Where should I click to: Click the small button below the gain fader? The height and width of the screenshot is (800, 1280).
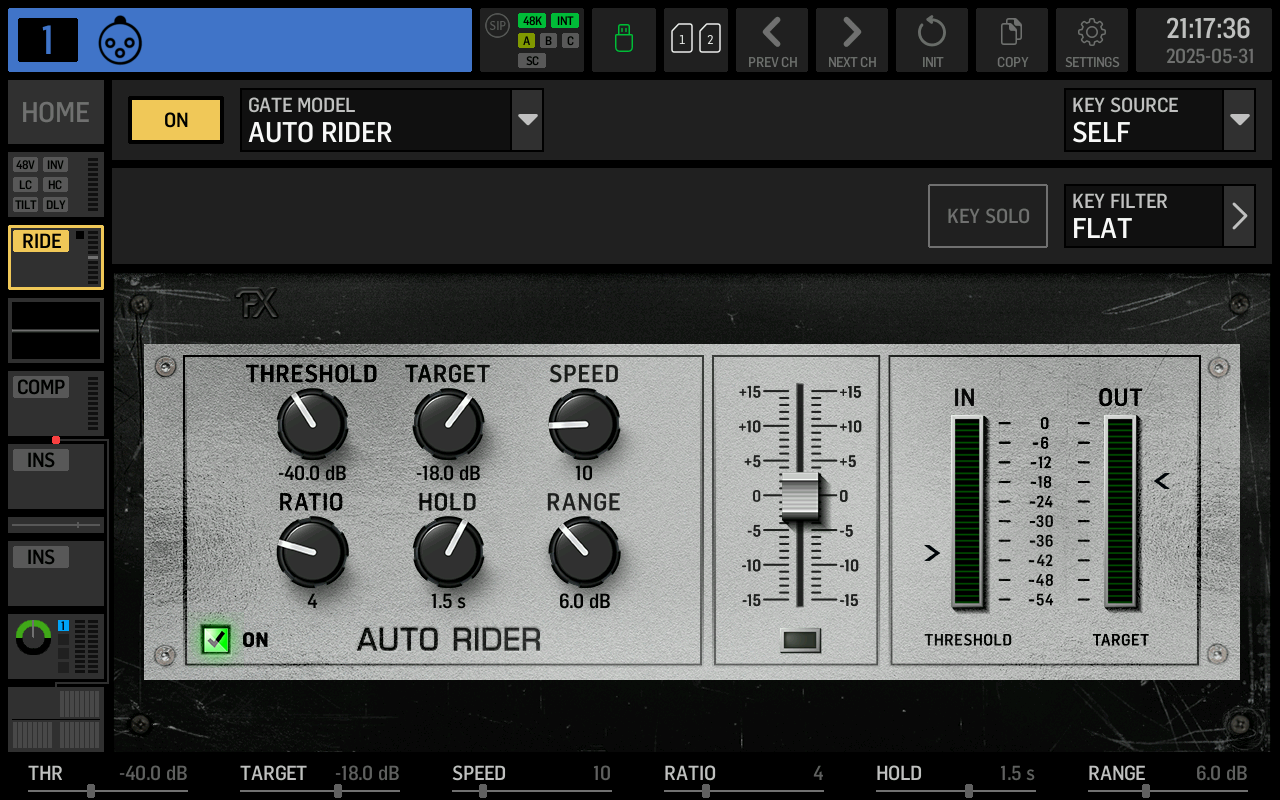(800, 641)
